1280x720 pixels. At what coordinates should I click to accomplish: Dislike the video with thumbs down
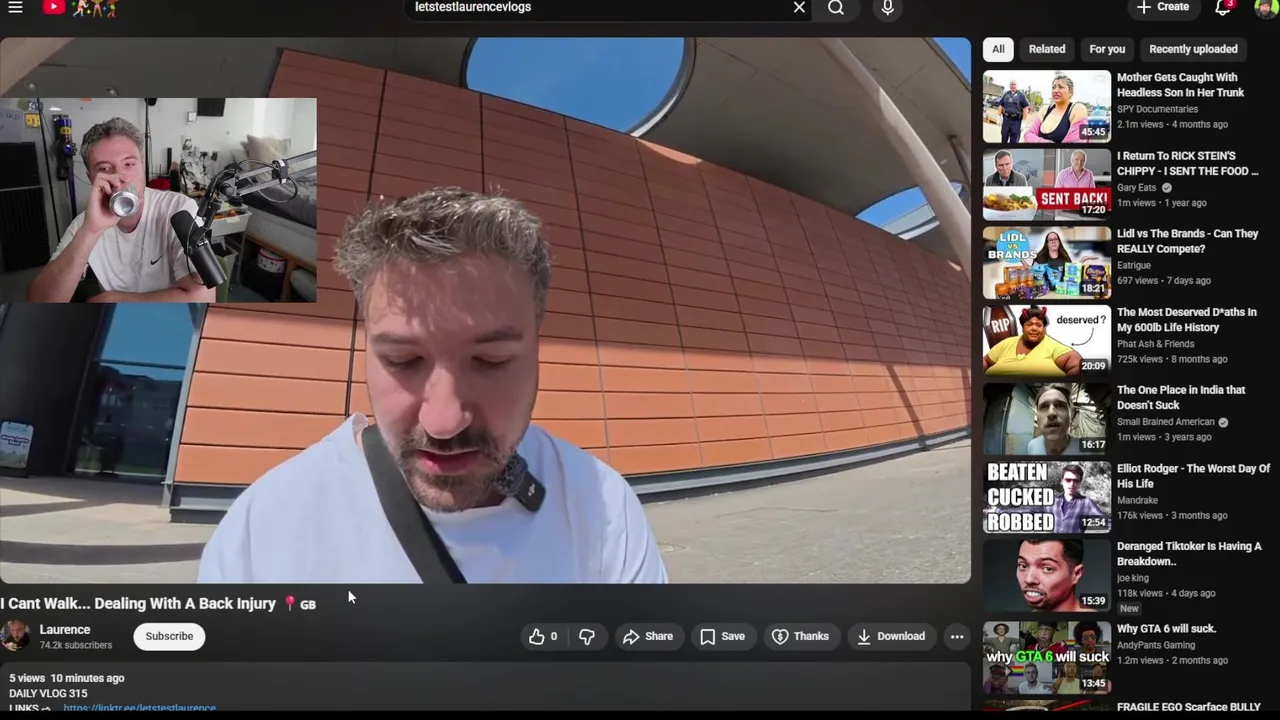click(x=587, y=636)
